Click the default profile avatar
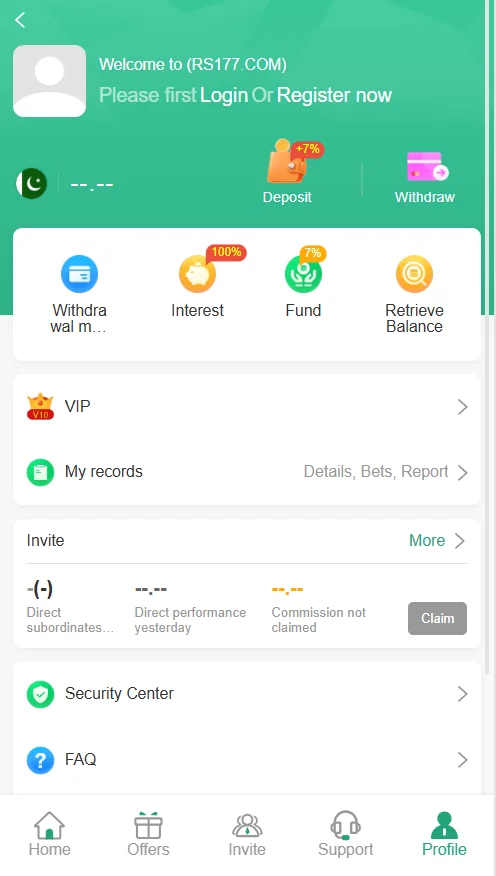 pyautogui.click(x=50, y=81)
